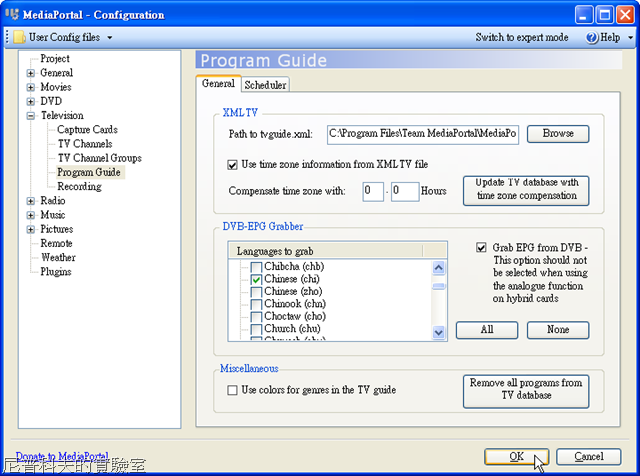Image resolution: width=640 pixels, height=476 pixels.
Task: Click the None languages button
Action: pos(558,330)
